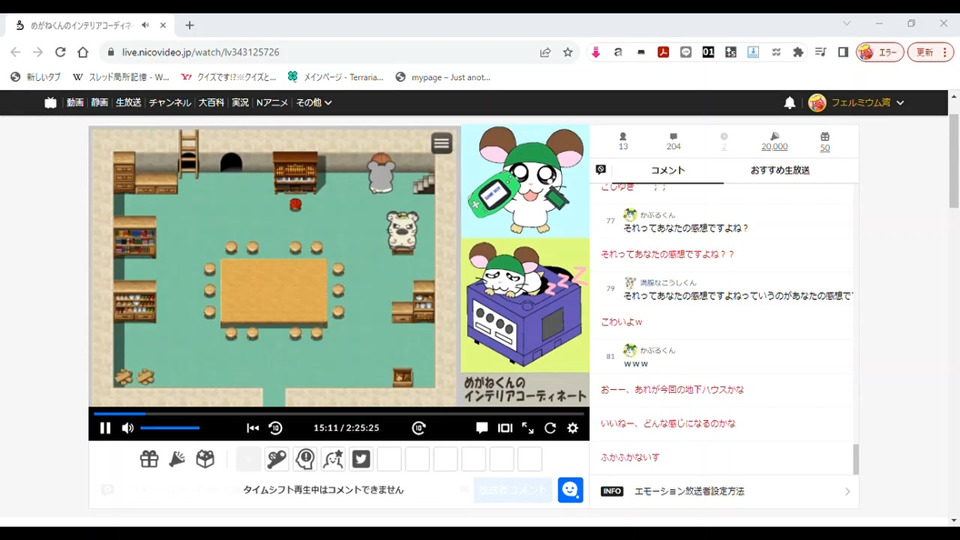Share the broadcast on Twitter
Viewport: 960px width, 540px height.
(361, 459)
